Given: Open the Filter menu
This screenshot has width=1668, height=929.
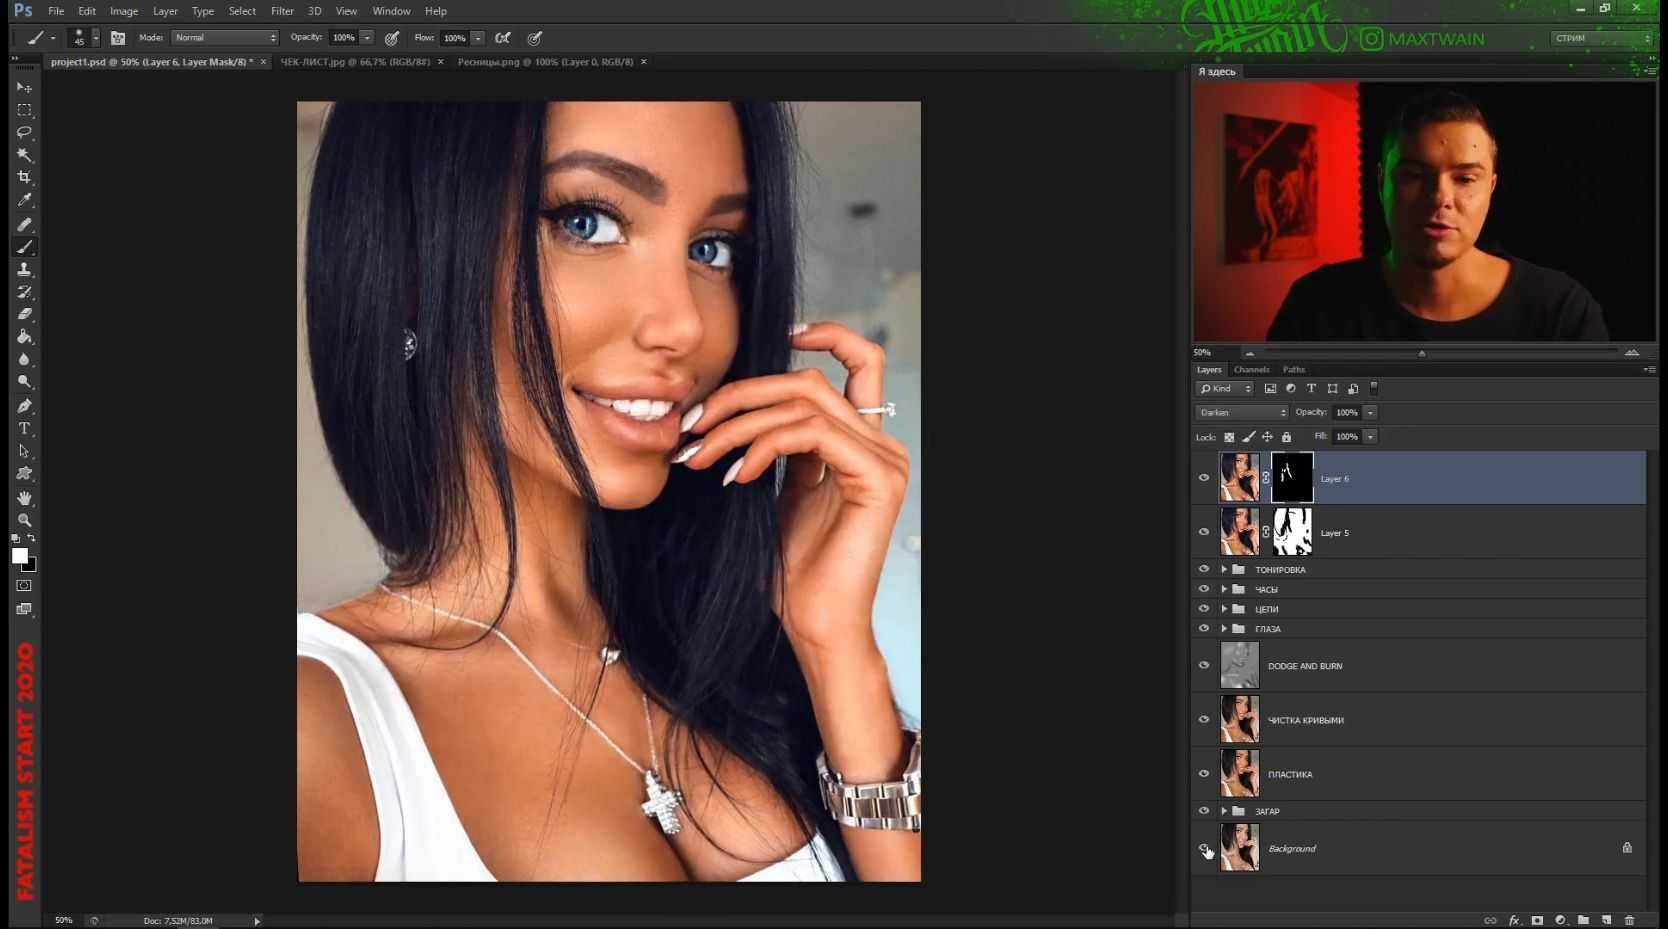Looking at the screenshot, I should pyautogui.click(x=282, y=11).
